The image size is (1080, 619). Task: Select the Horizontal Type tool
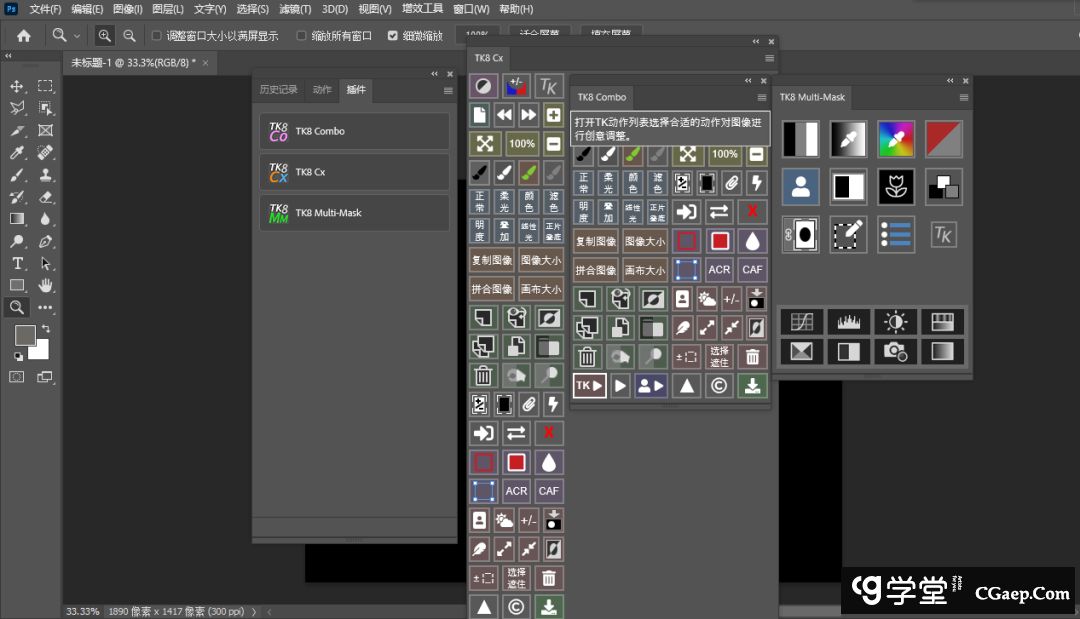(17, 264)
